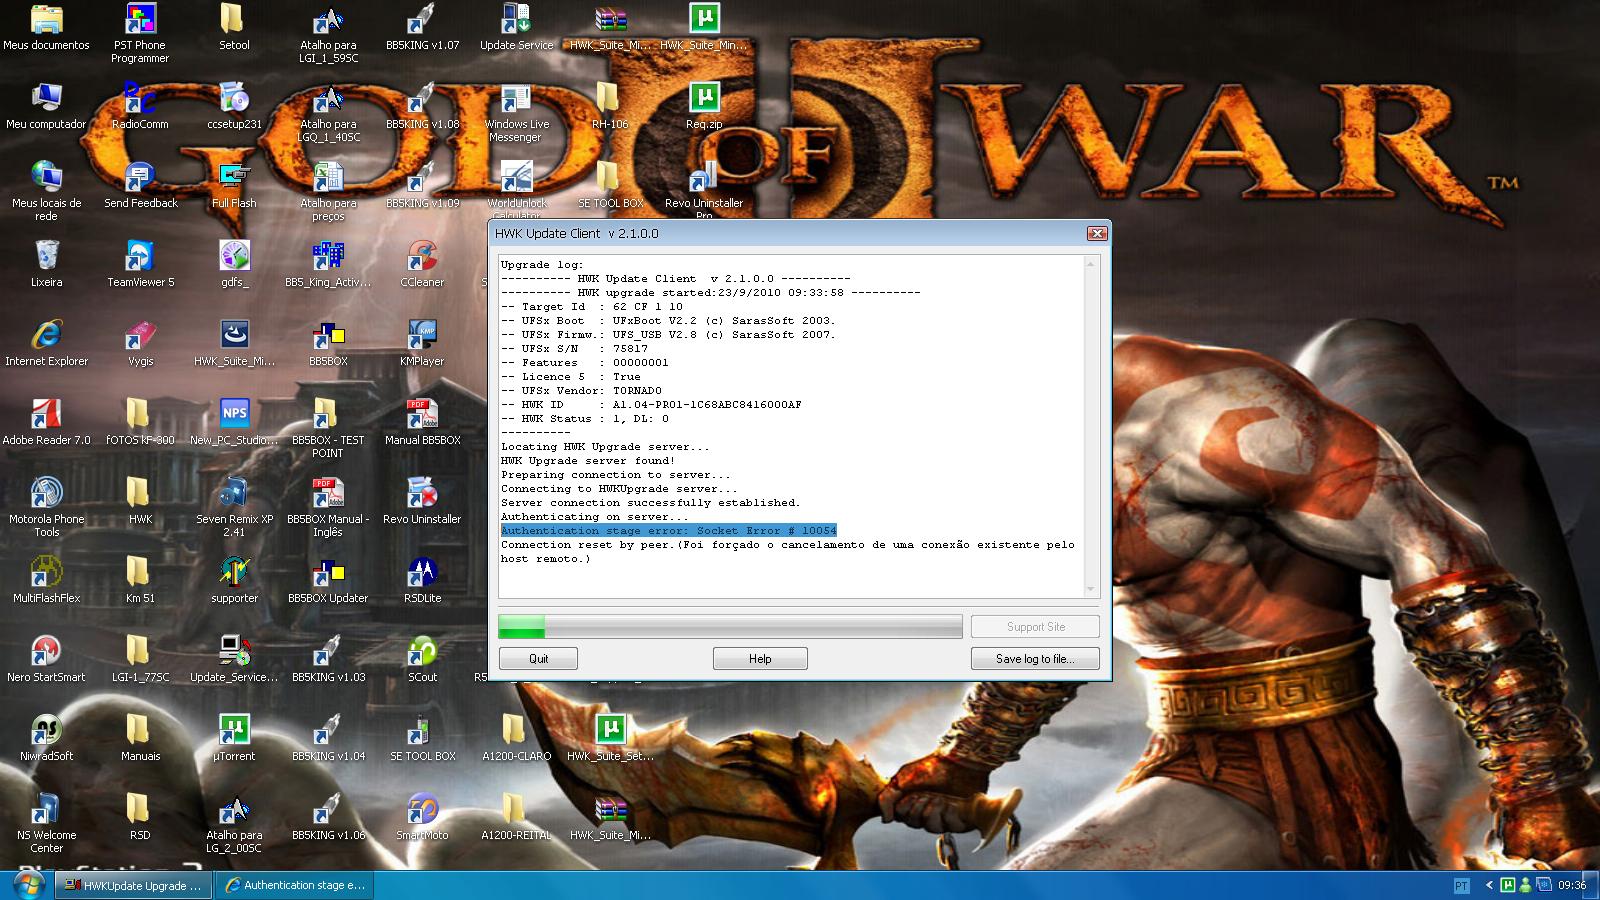The width and height of the screenshot is (1600, 900).
Task: Open Internet Explorer desktop icon
Action: (x=46, y=343)
